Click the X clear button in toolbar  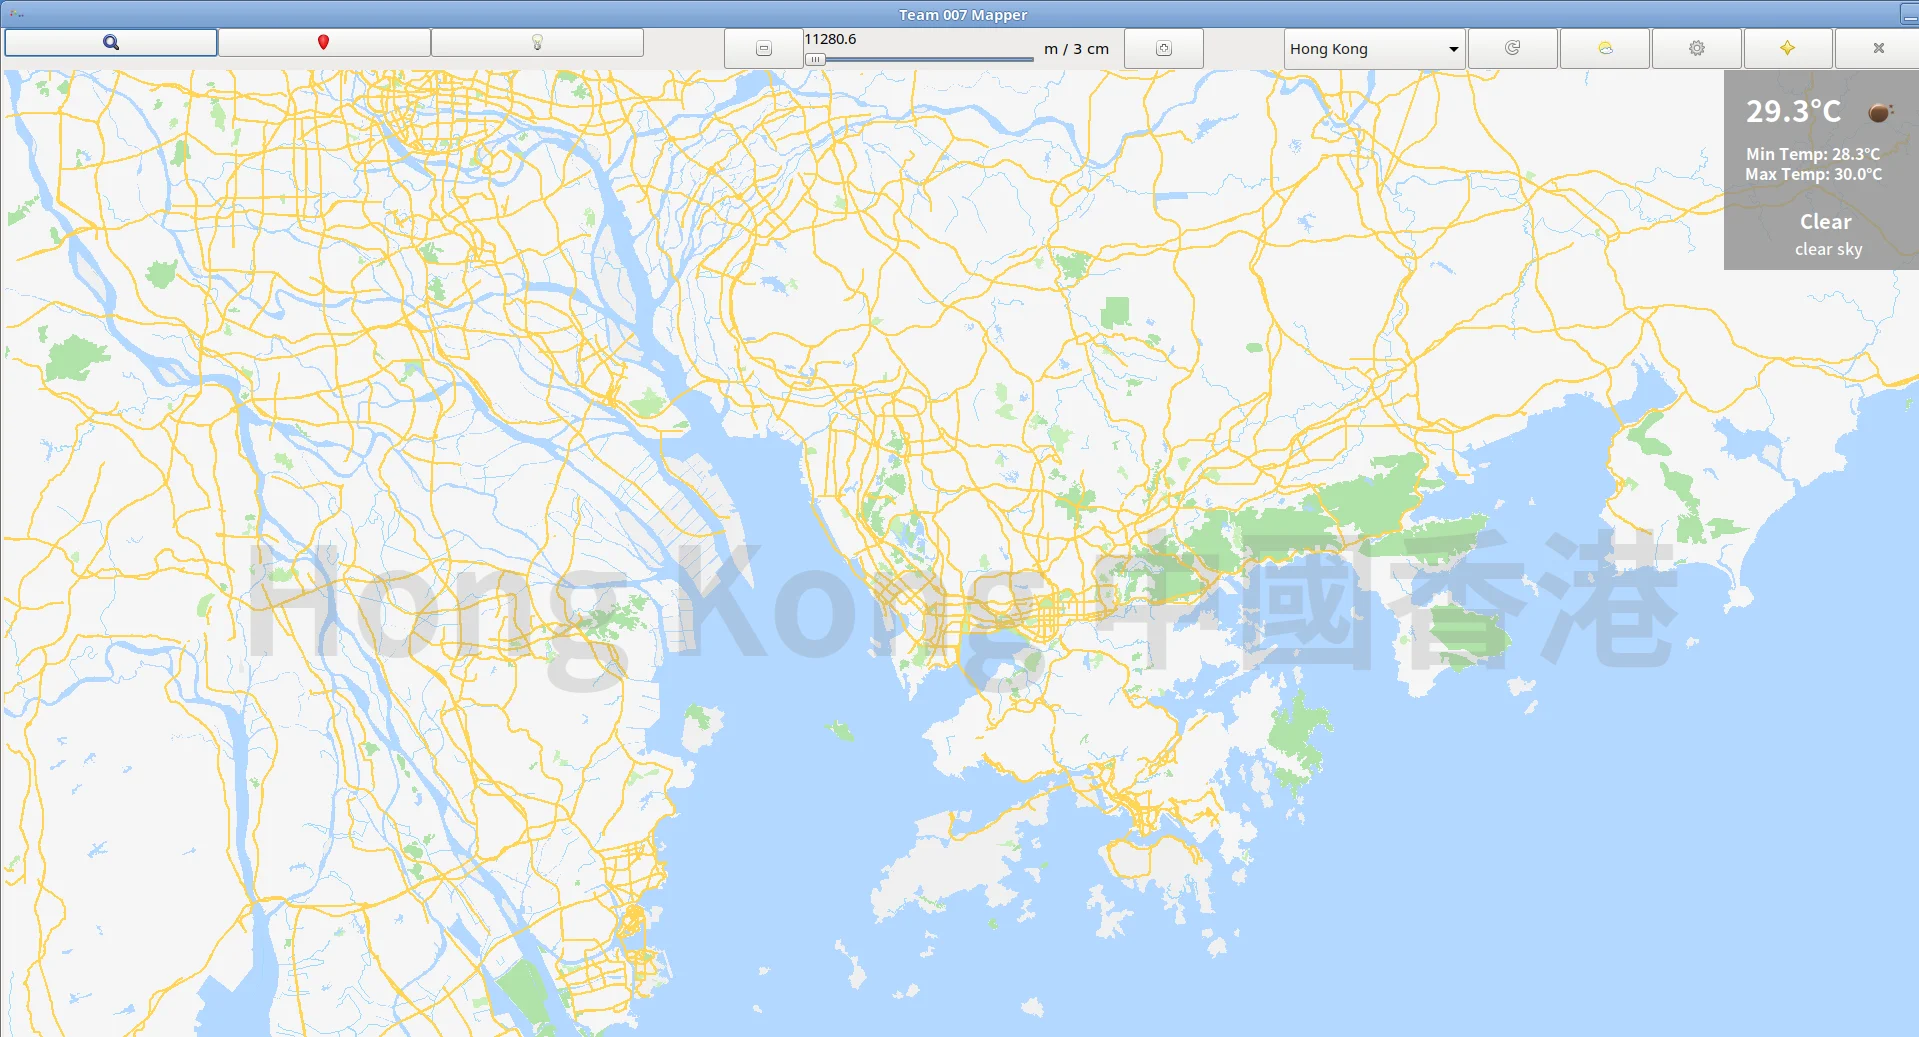pyautogui.click(x=1877, y=47)
